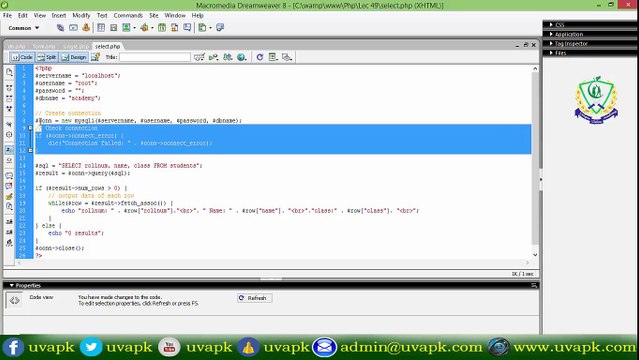The width and height of the screenshot is (639, 360).
Task: Click Expand All icon
Action: (9, 109)
